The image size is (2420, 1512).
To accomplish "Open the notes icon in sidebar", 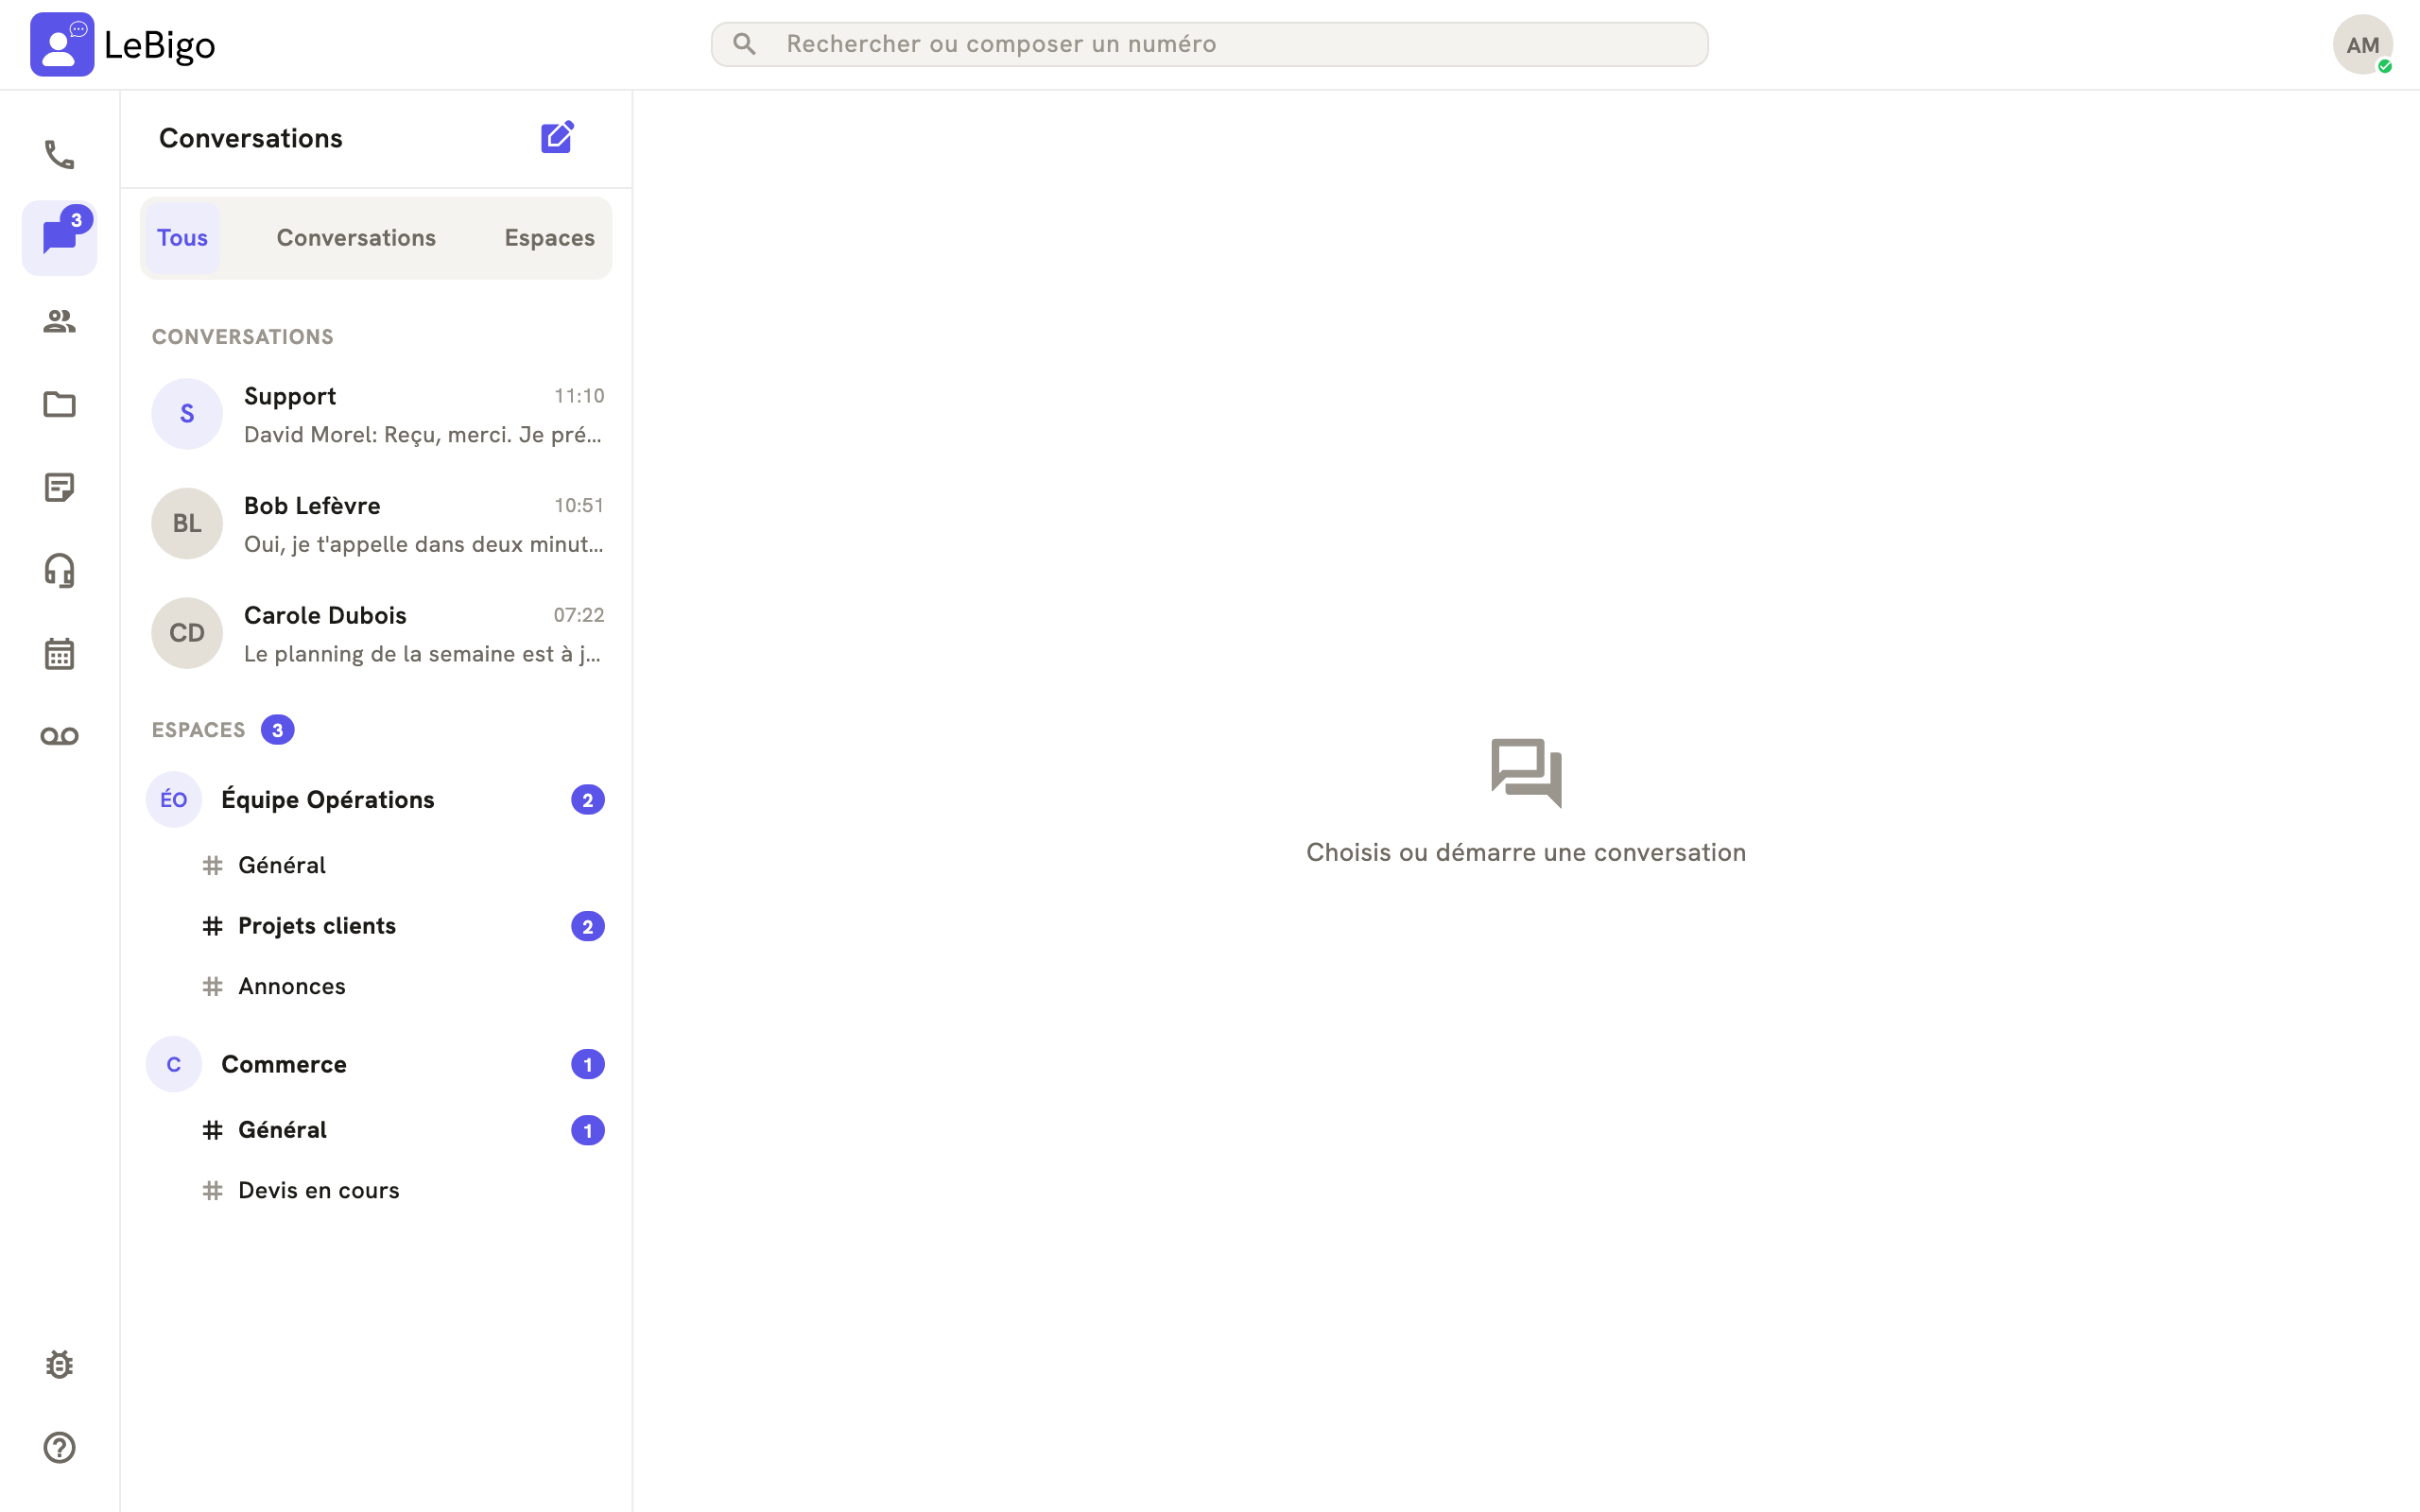I will pyautogui.click(x=59, y=488).
